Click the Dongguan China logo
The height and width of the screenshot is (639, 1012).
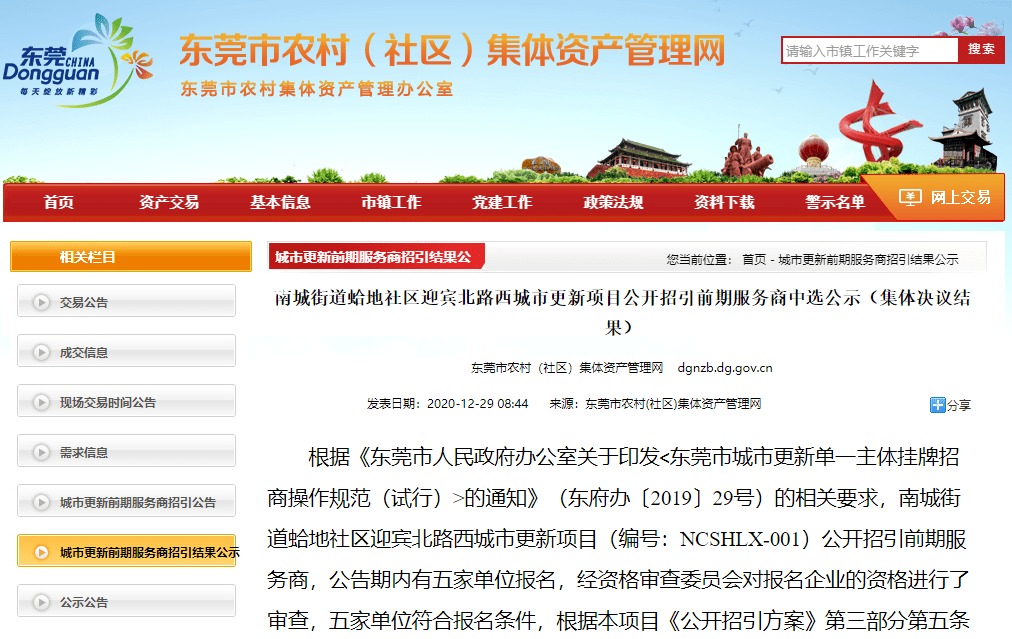tap(77, 61)
